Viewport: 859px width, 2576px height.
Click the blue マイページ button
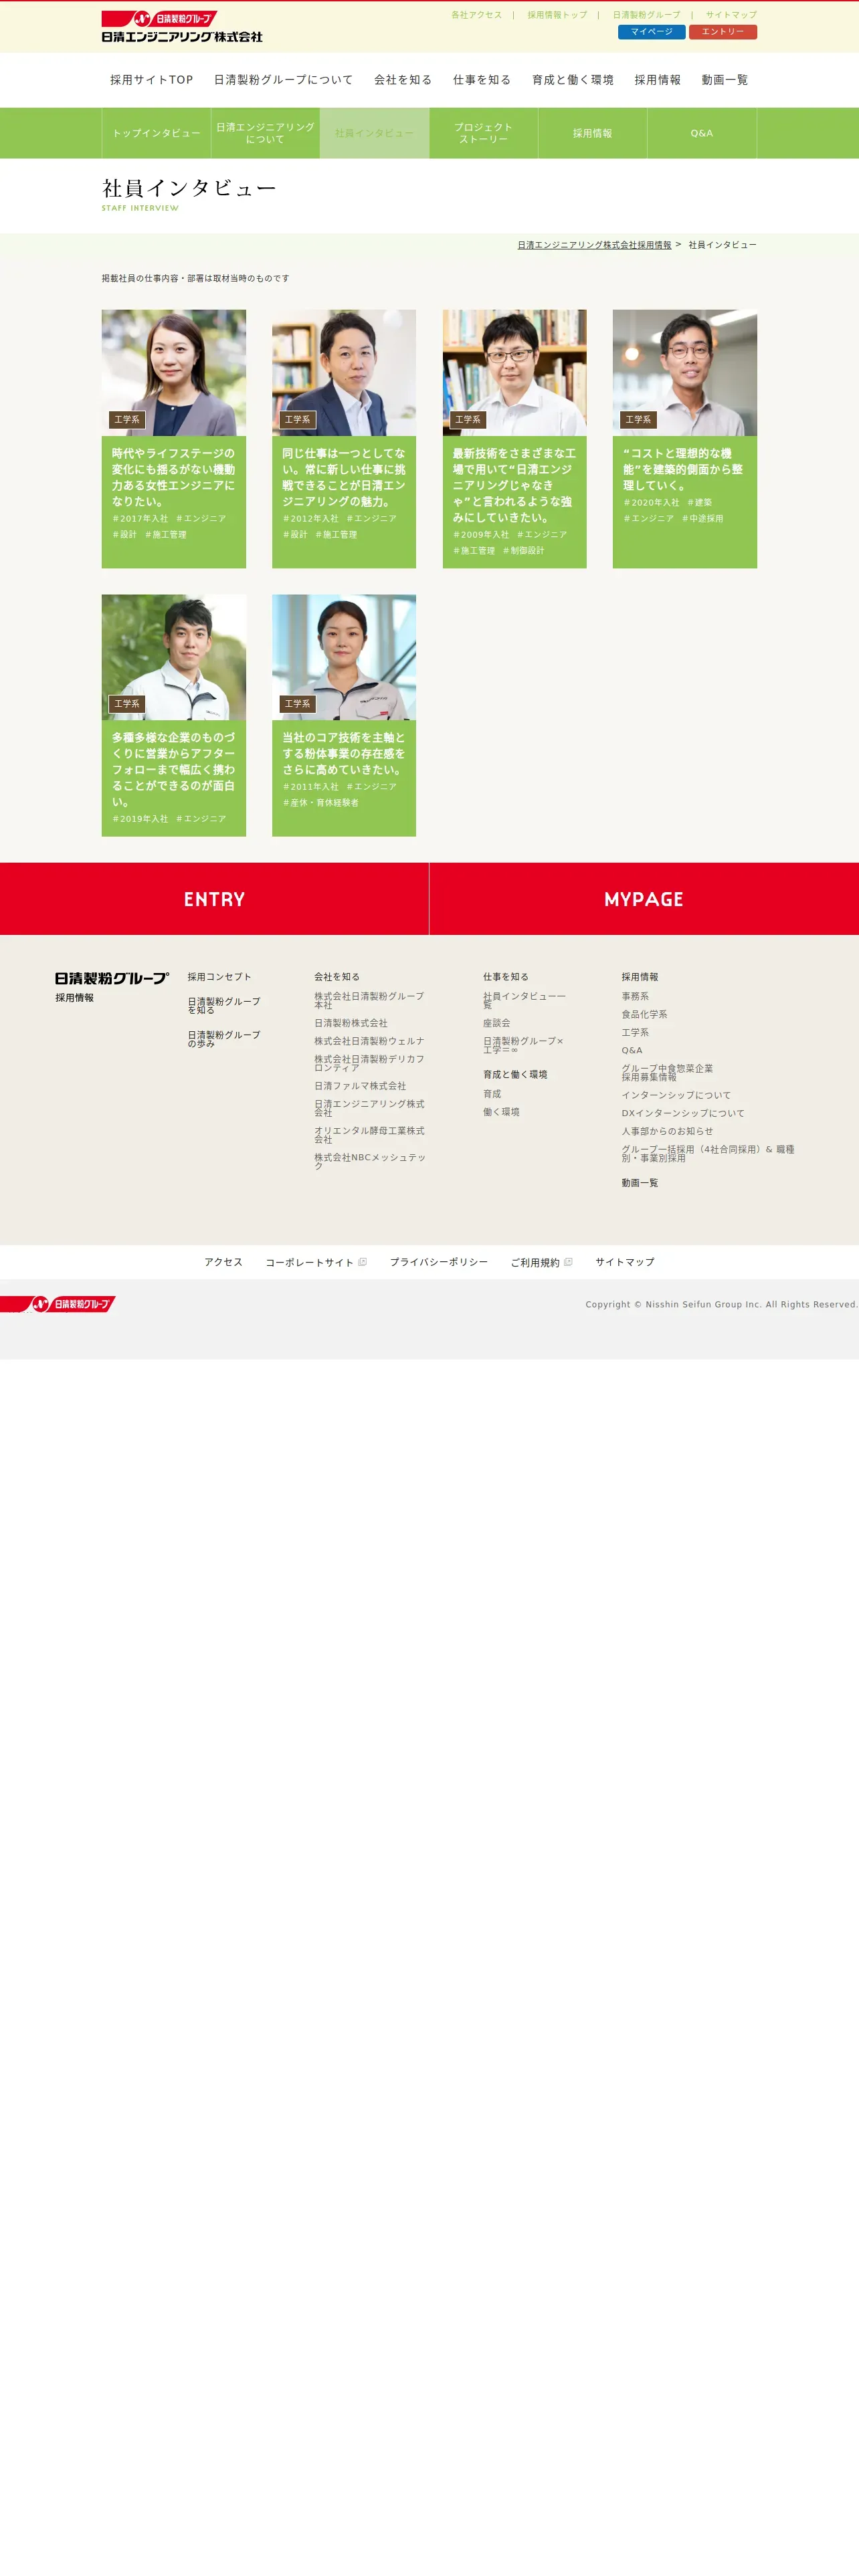652,32
